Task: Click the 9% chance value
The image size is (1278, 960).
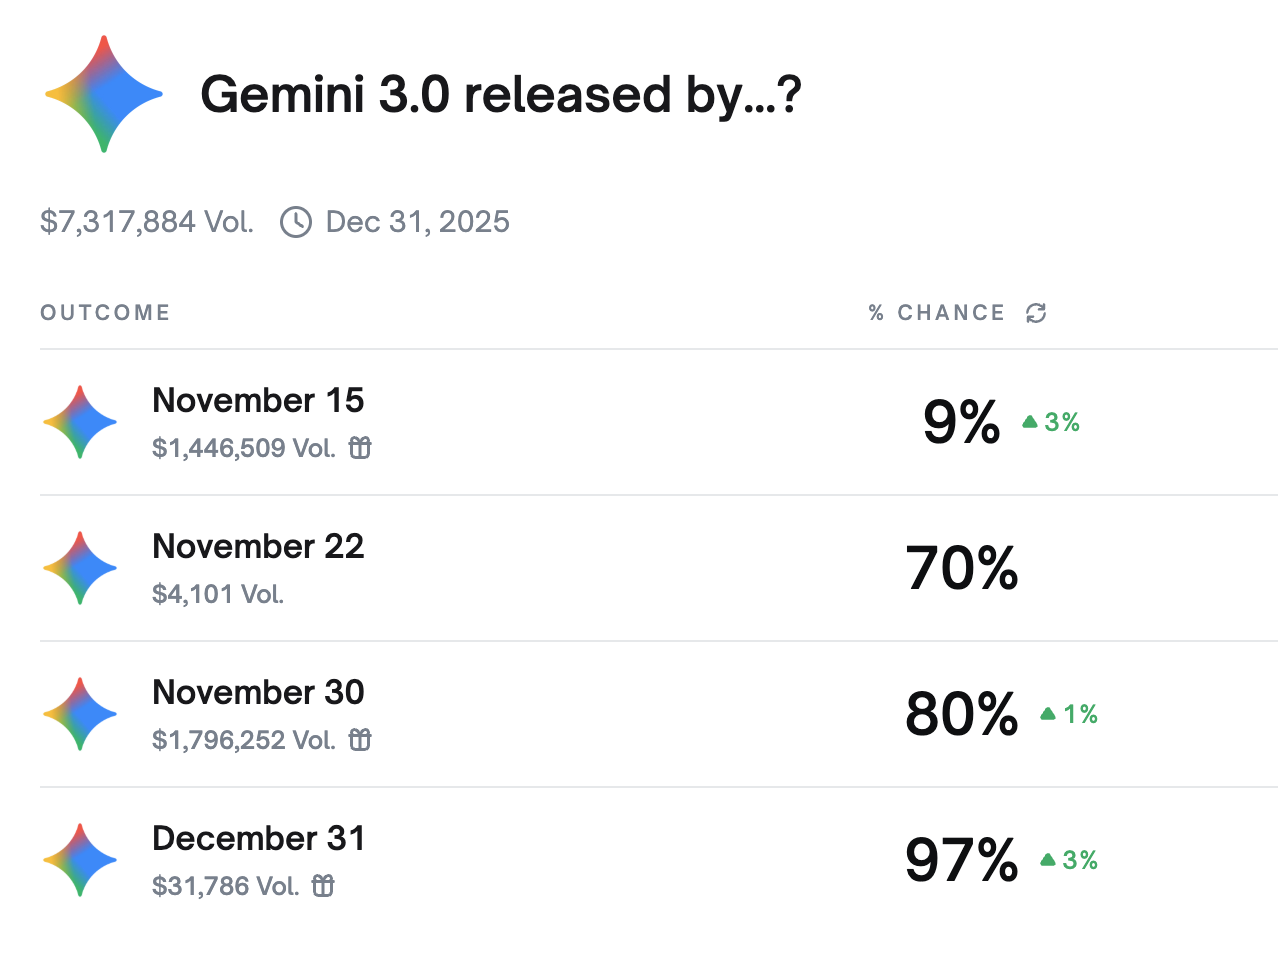Action: (961, 422)
